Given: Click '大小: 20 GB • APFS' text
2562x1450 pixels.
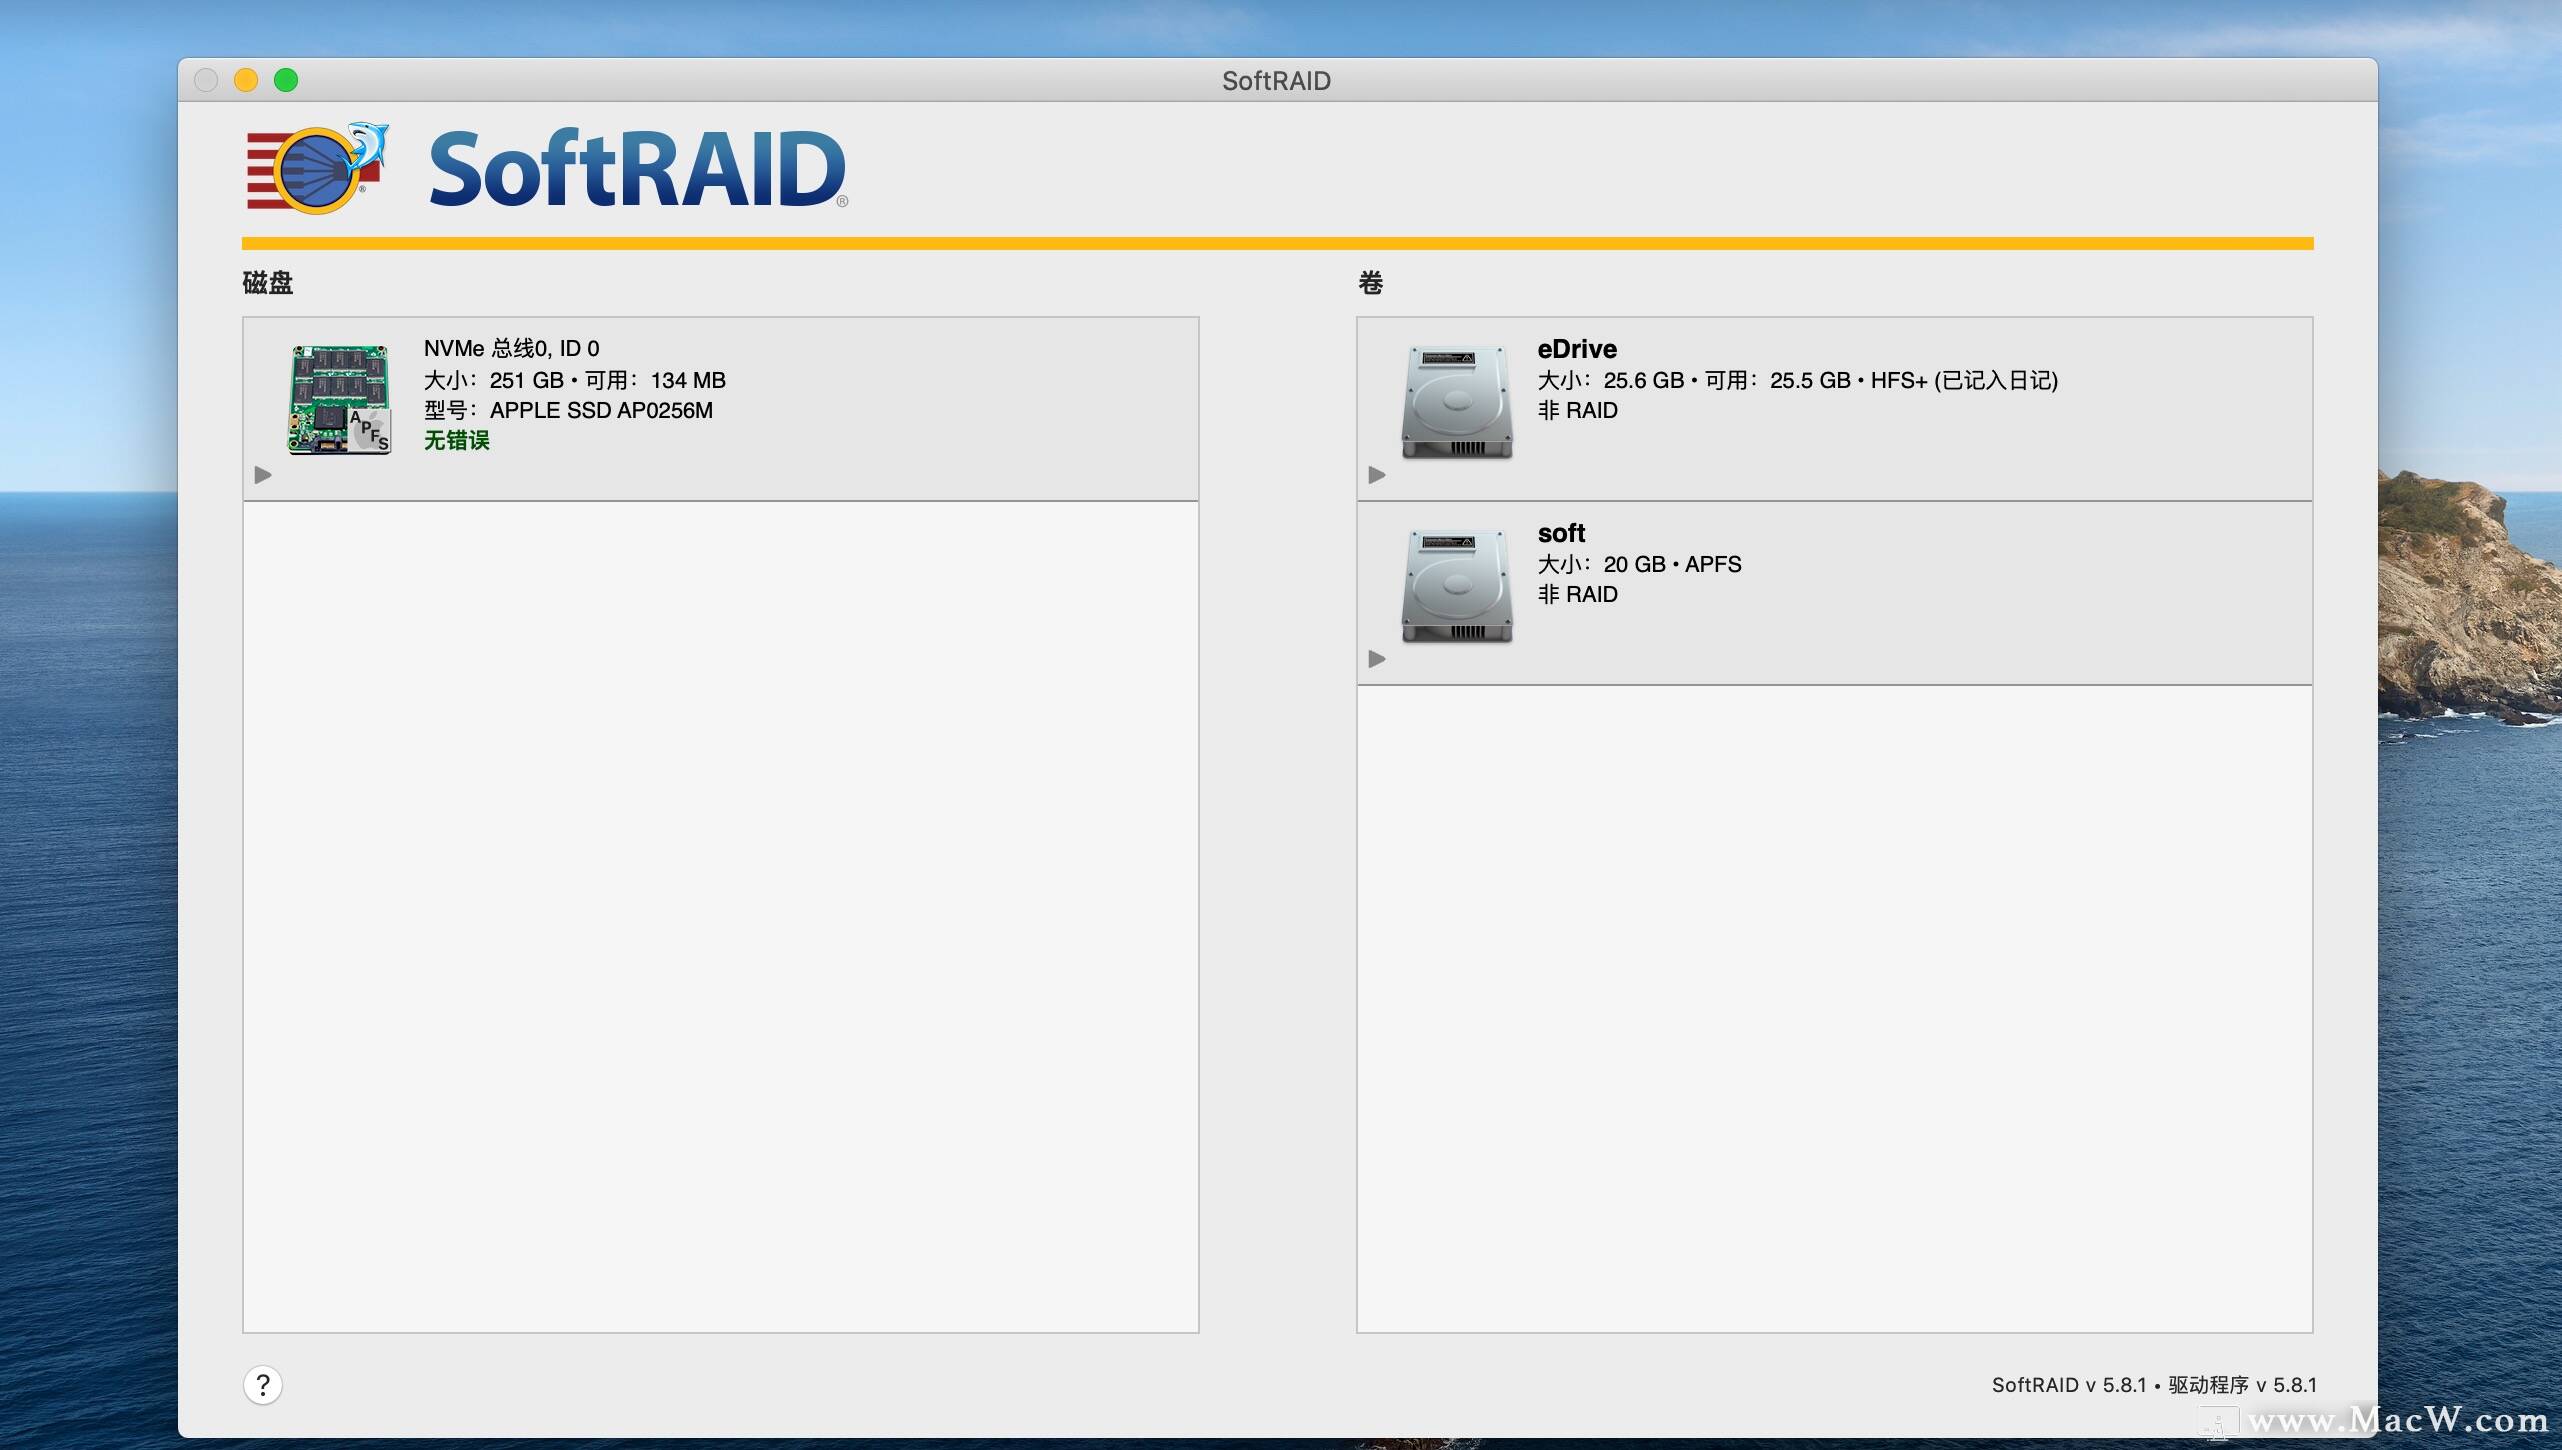Looking at the screenshot, I should coord(1639,564).
